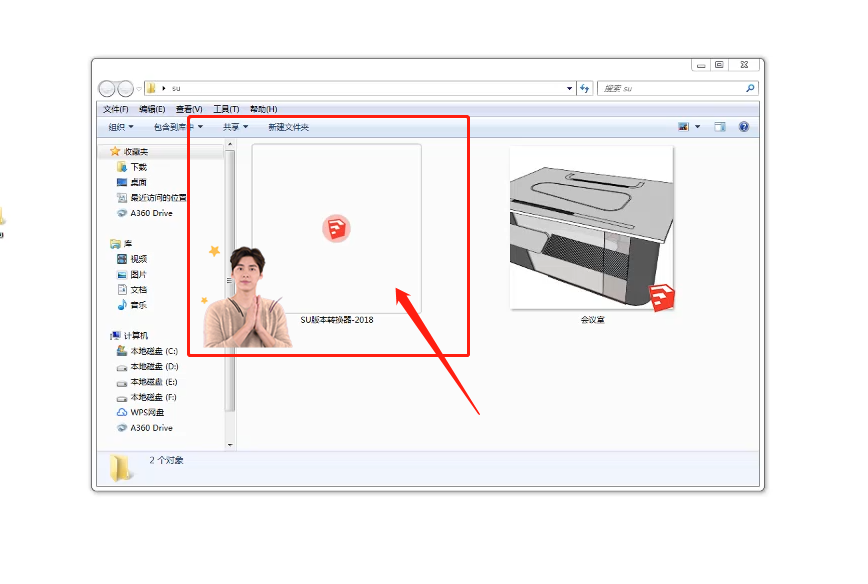Click the SU版本转换器-2018 file name label

337,320
